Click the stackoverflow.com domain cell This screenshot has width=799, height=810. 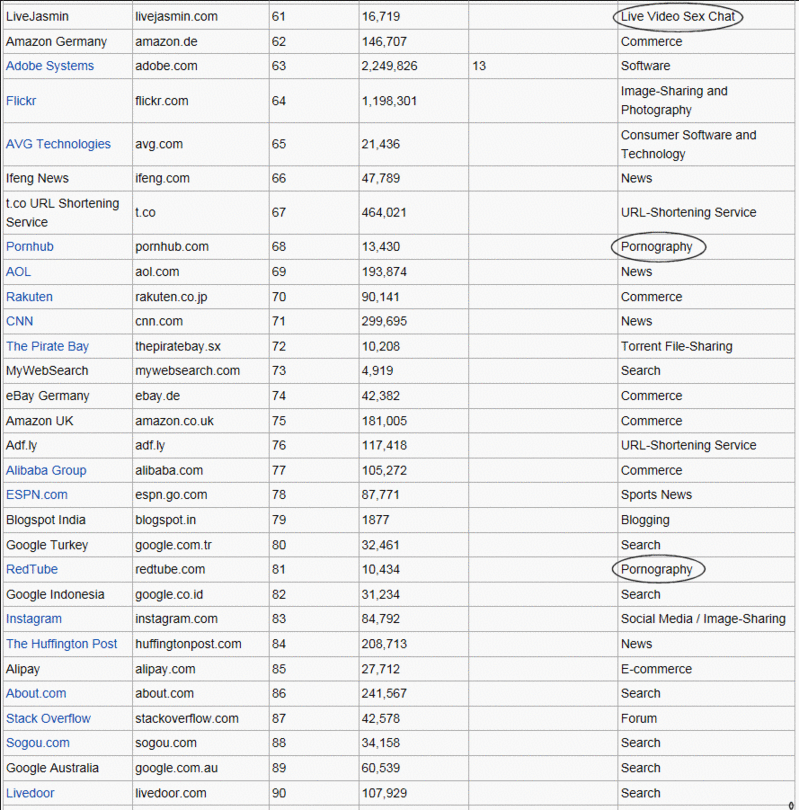(187, 718)
